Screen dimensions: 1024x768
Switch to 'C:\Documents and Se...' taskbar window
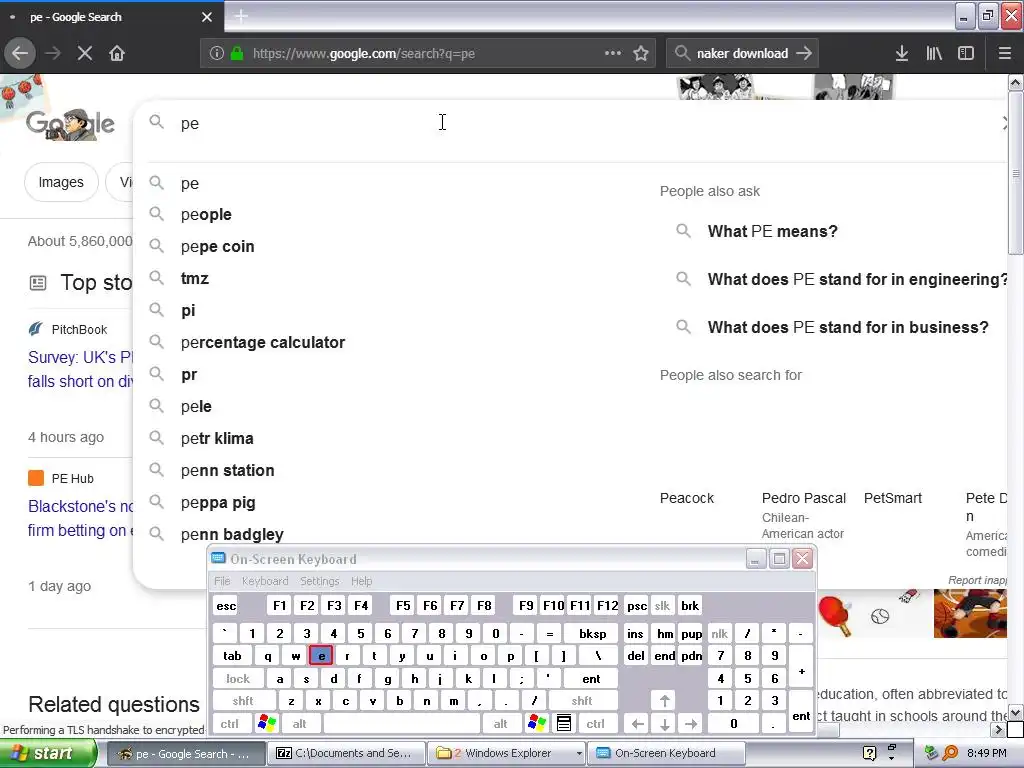click(346, 753)
